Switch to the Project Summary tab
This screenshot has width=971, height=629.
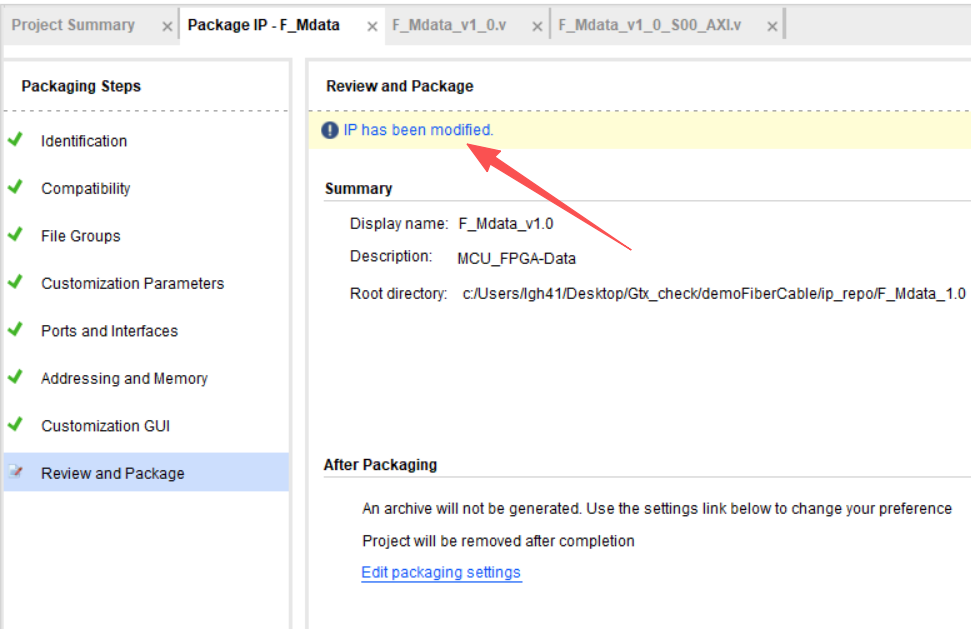[x=73, y=25]
